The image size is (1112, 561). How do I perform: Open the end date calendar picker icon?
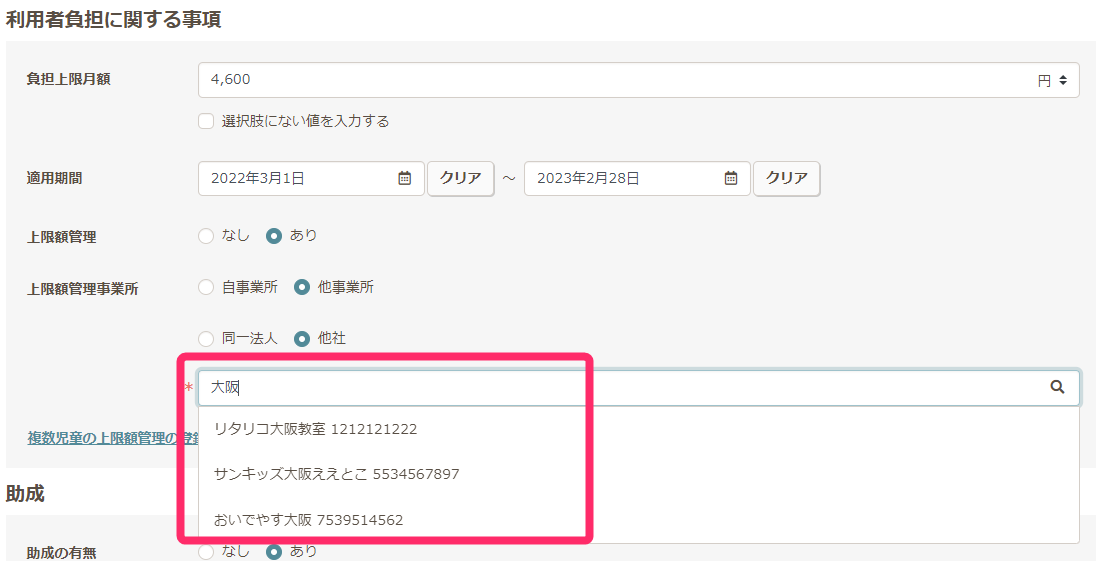tap(731, 178)
